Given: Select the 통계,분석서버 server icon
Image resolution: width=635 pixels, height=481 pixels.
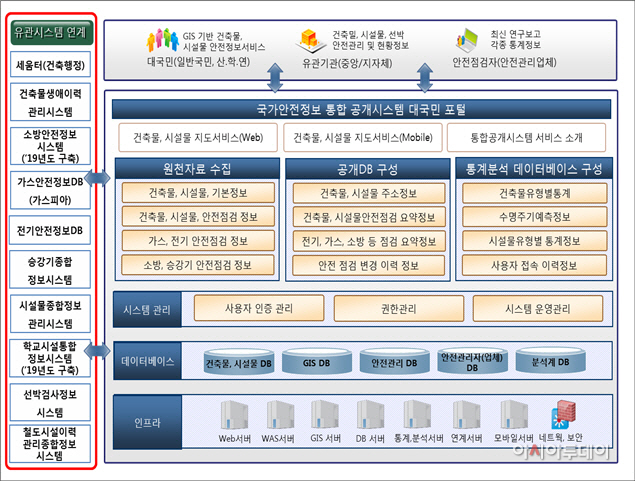Looking at the screenshot, I should coord(418,415).
